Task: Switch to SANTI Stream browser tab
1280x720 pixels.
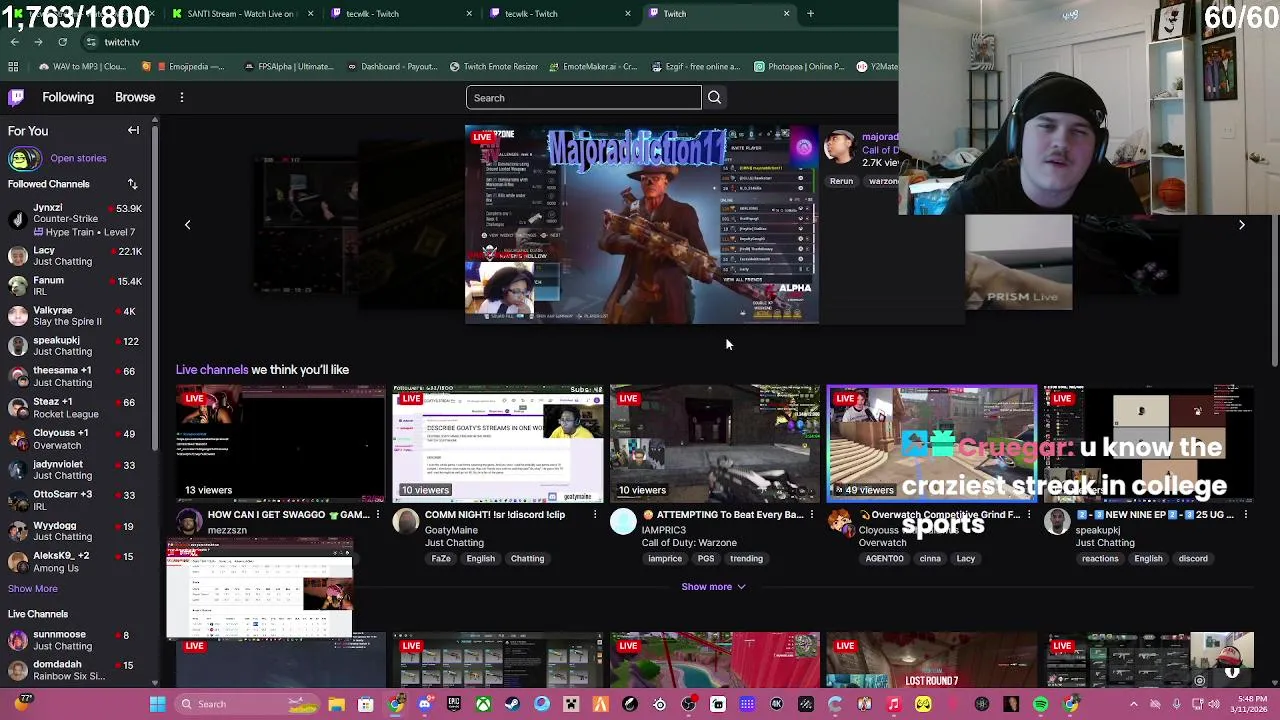Action: (x=241, y=14)
